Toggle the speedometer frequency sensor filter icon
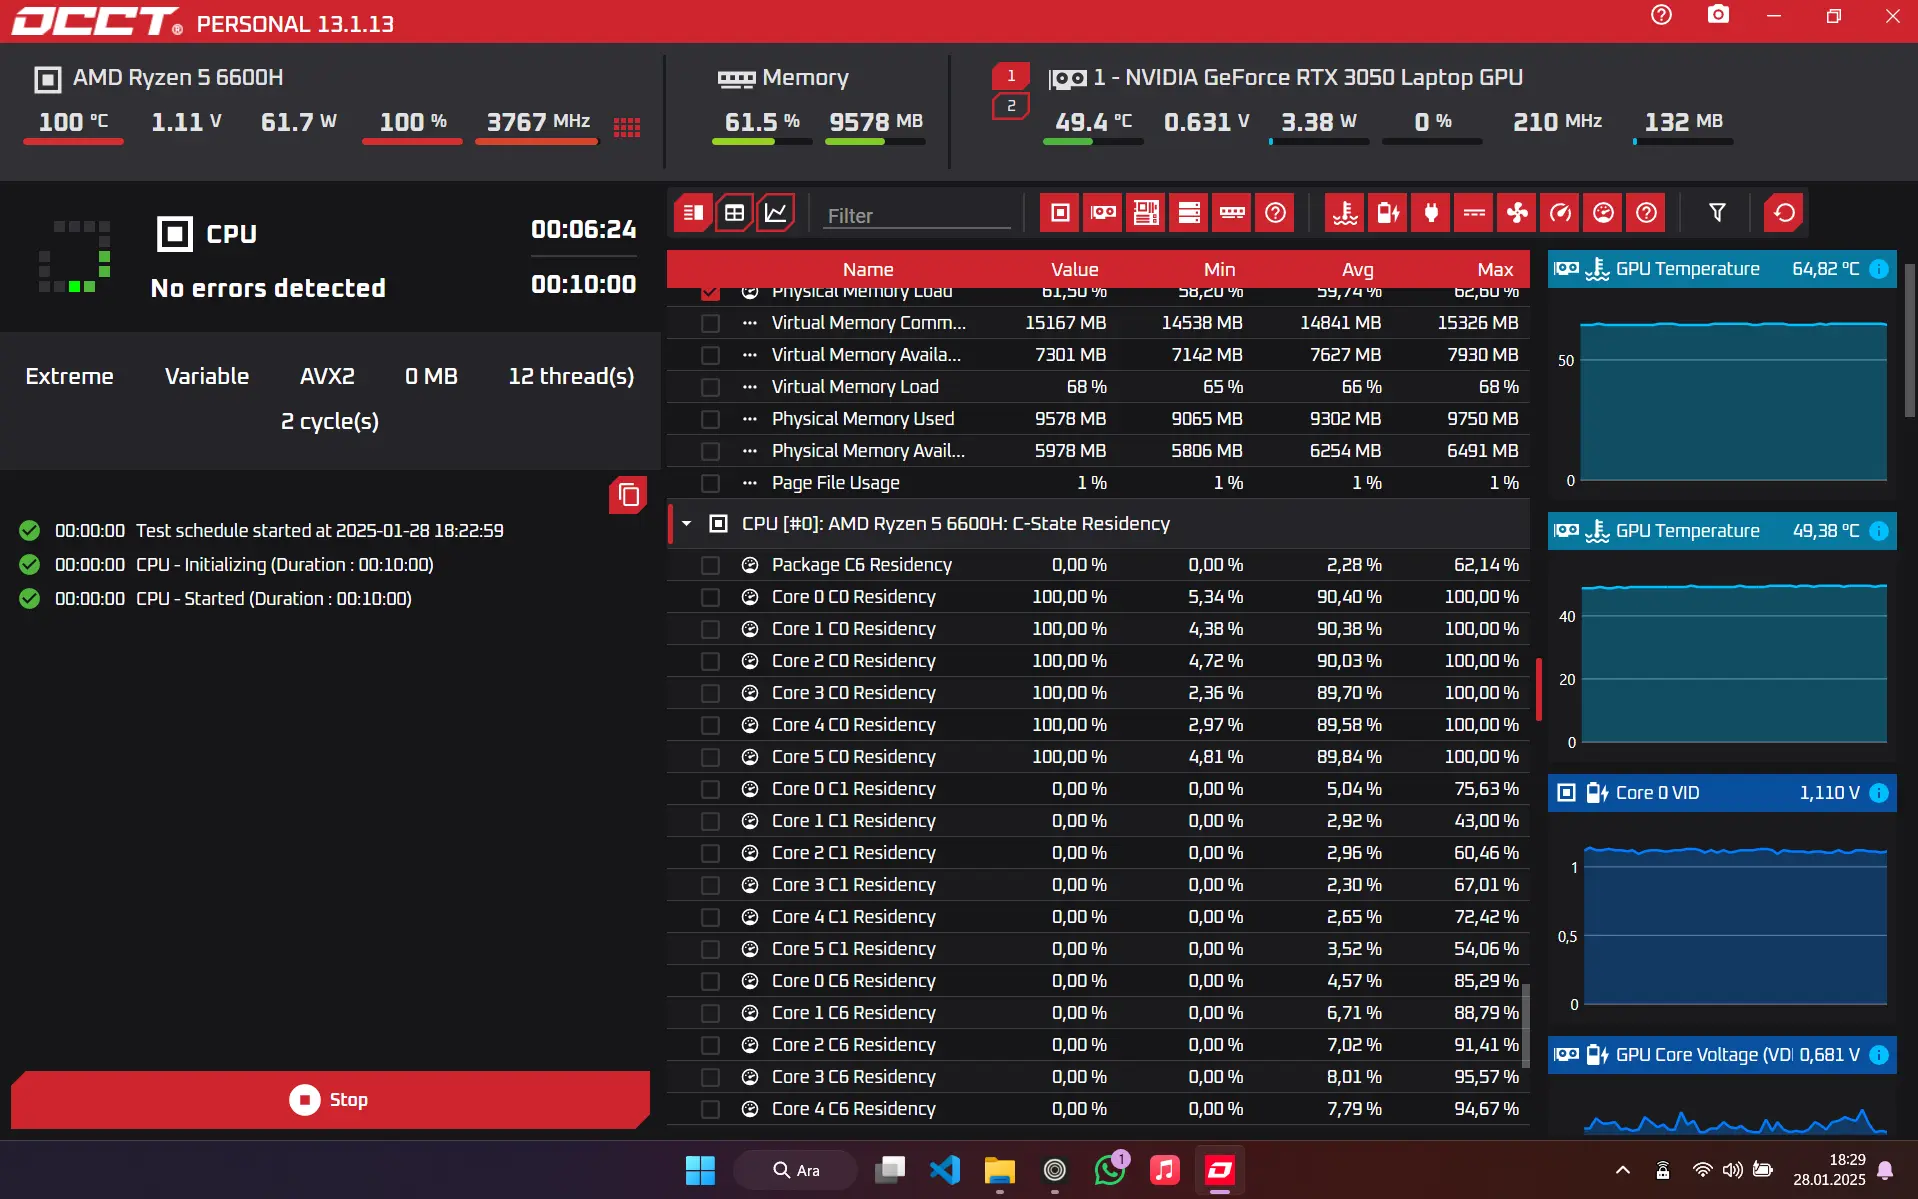1918x1199 pixels. pos(1560,213)
